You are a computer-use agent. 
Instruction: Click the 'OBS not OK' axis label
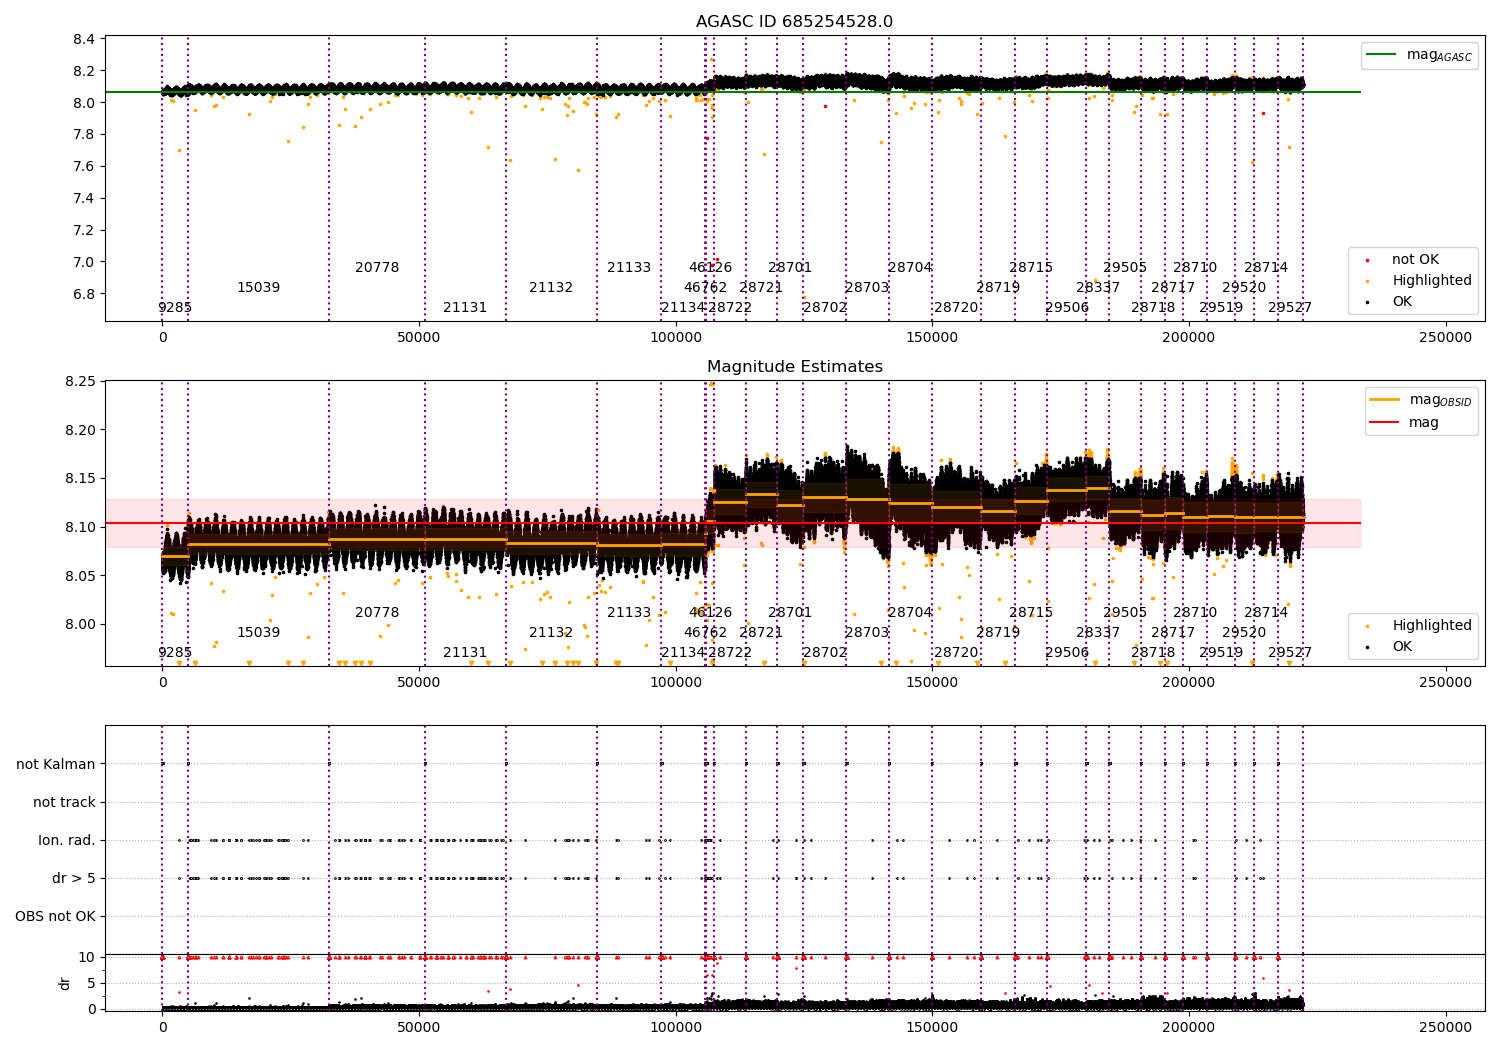(x=56, y=916)
